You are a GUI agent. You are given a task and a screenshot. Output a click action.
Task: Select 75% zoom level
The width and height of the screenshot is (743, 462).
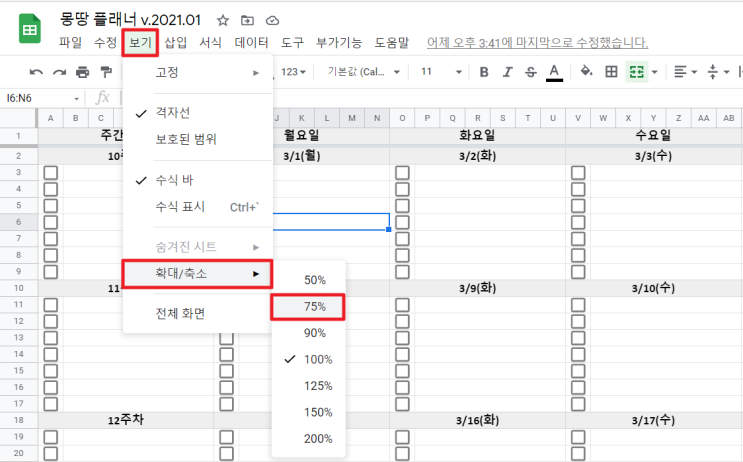pos(308,307)
